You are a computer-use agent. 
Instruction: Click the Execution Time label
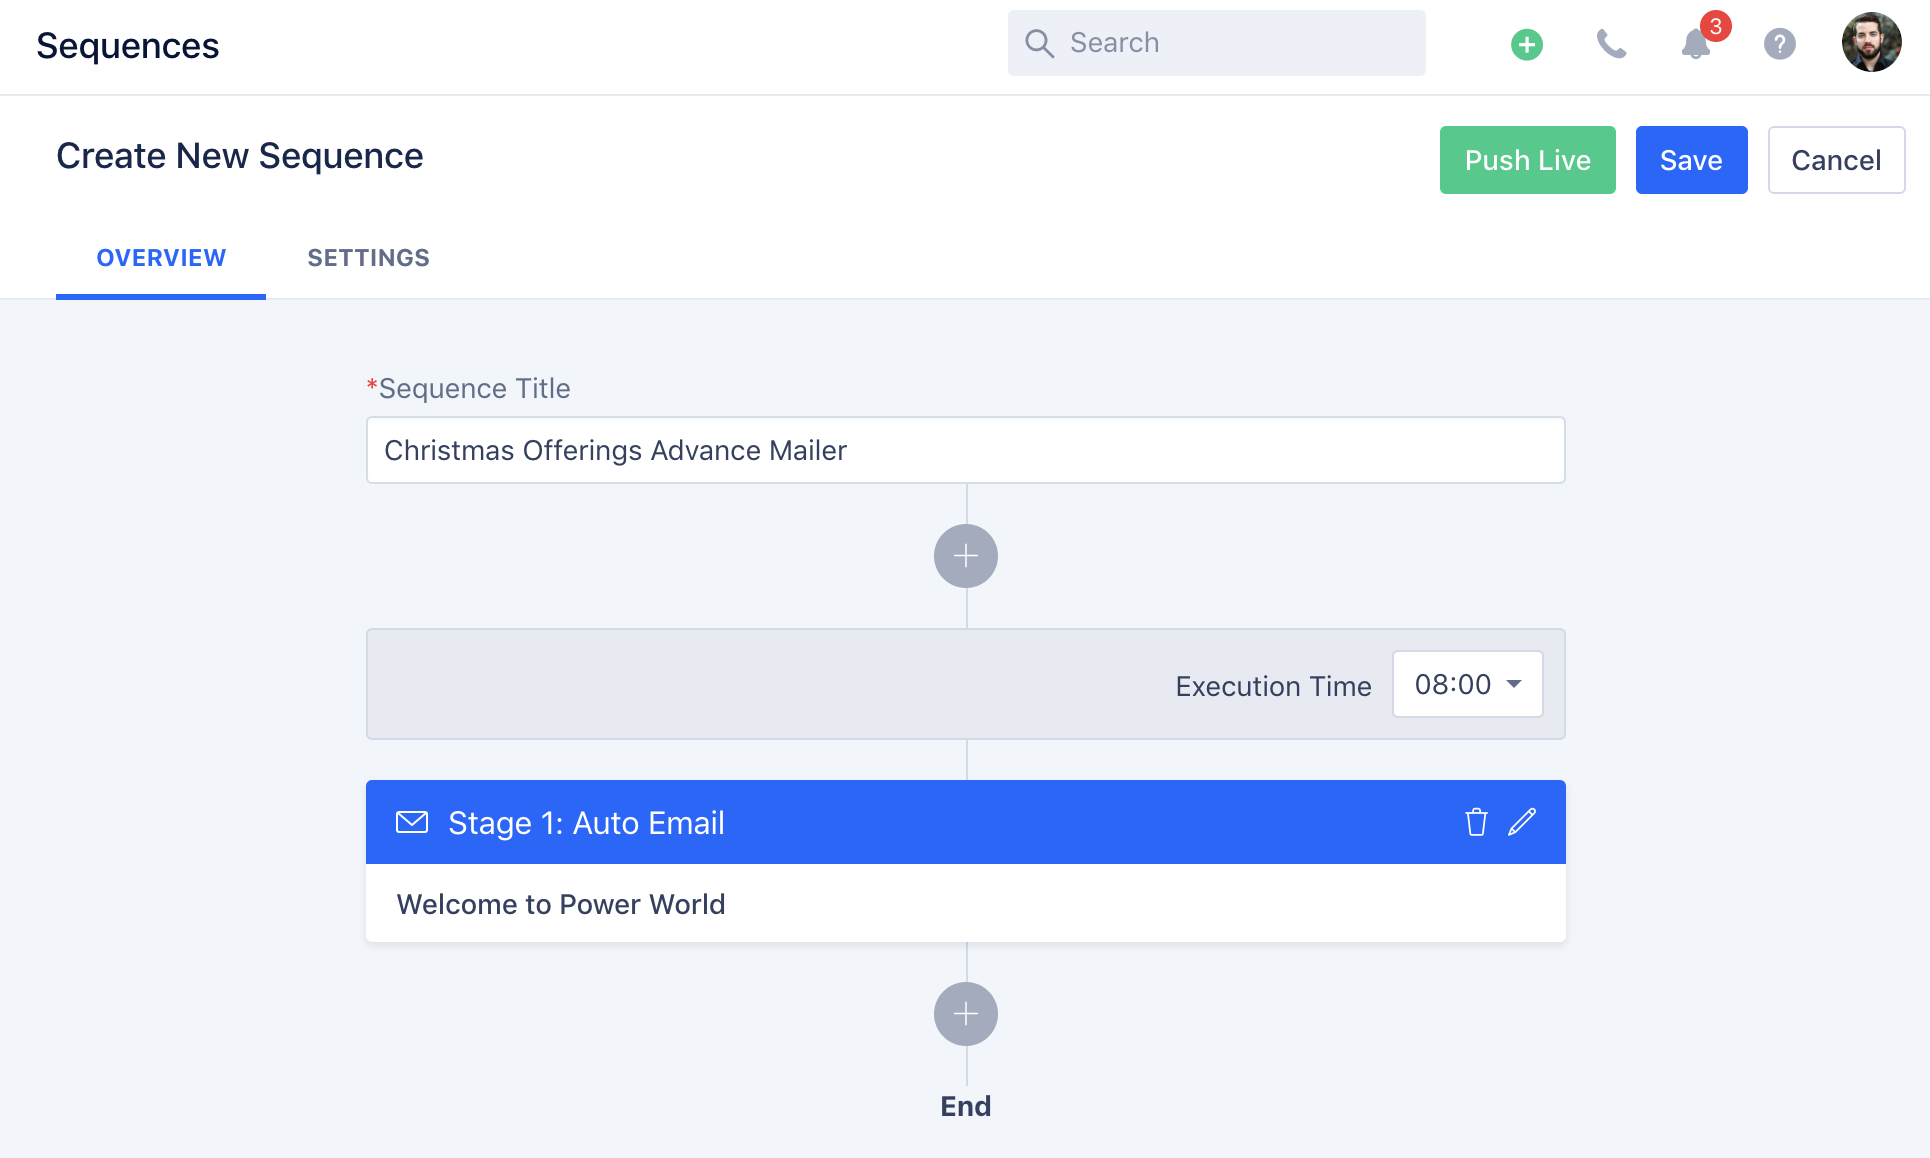(1273, 686)
